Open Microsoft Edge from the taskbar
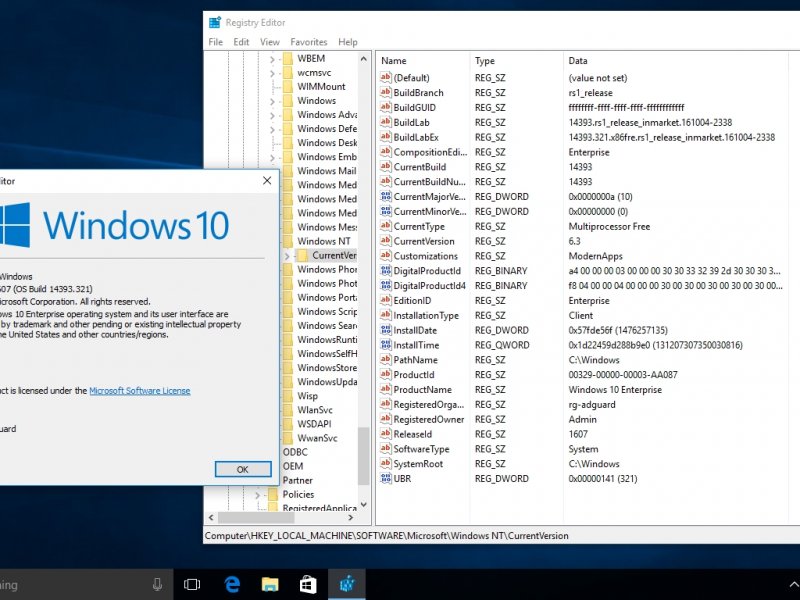 (x=232, y=584)
